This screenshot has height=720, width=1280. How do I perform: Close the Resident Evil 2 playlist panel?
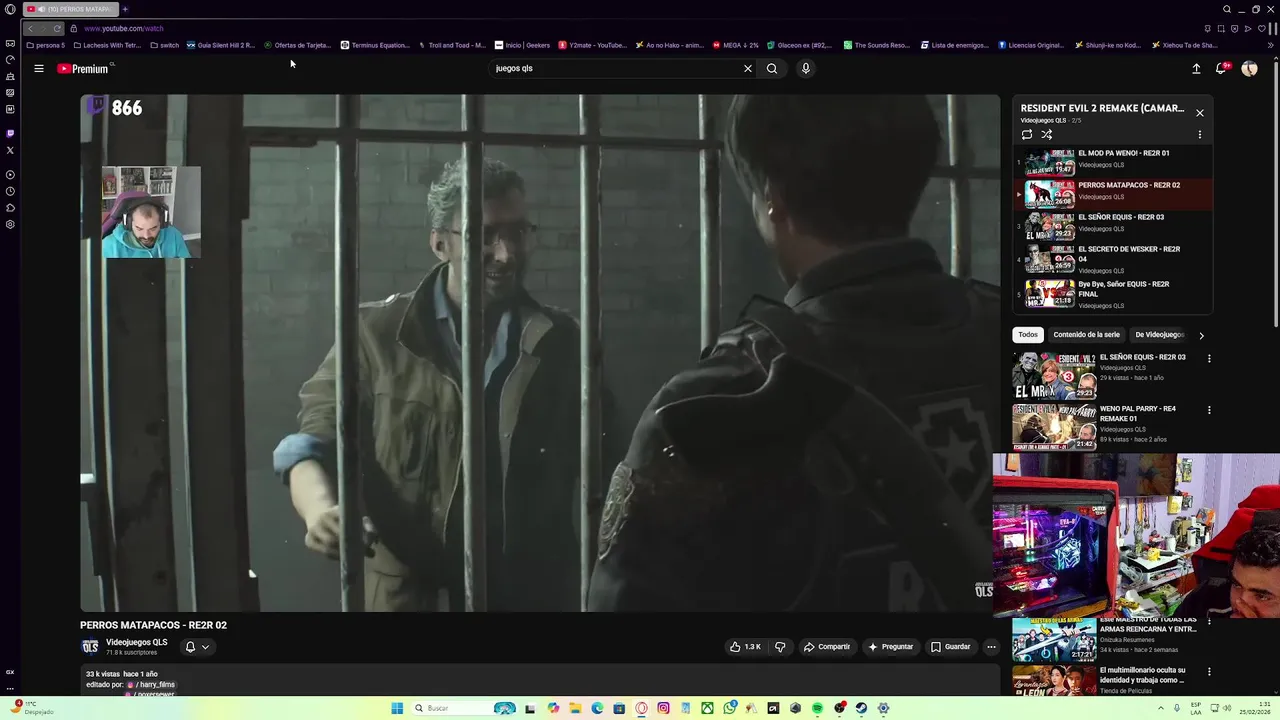(x=1200, y=113)
